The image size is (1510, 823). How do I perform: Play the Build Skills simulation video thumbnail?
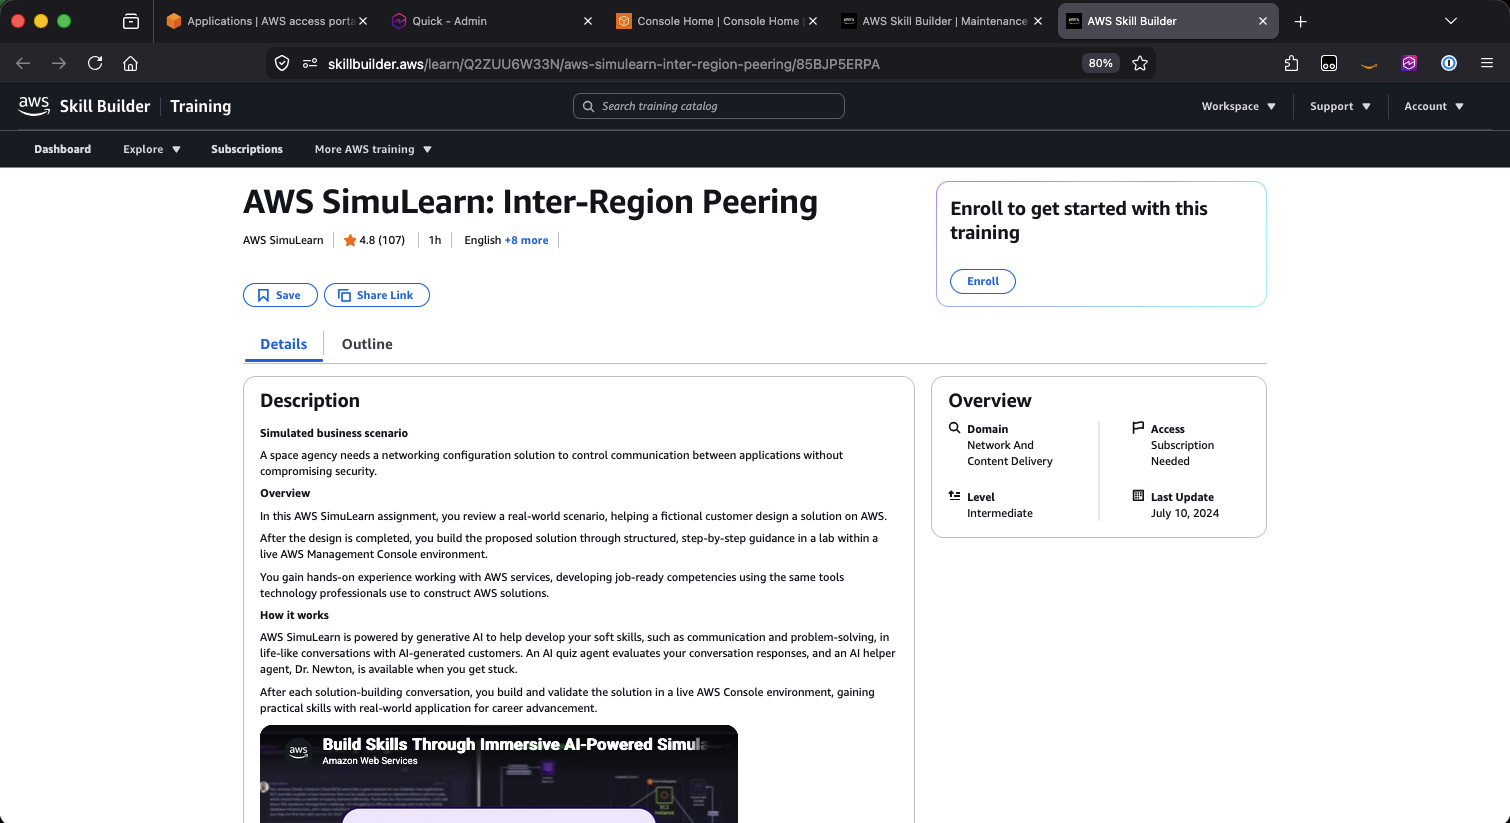499,774
